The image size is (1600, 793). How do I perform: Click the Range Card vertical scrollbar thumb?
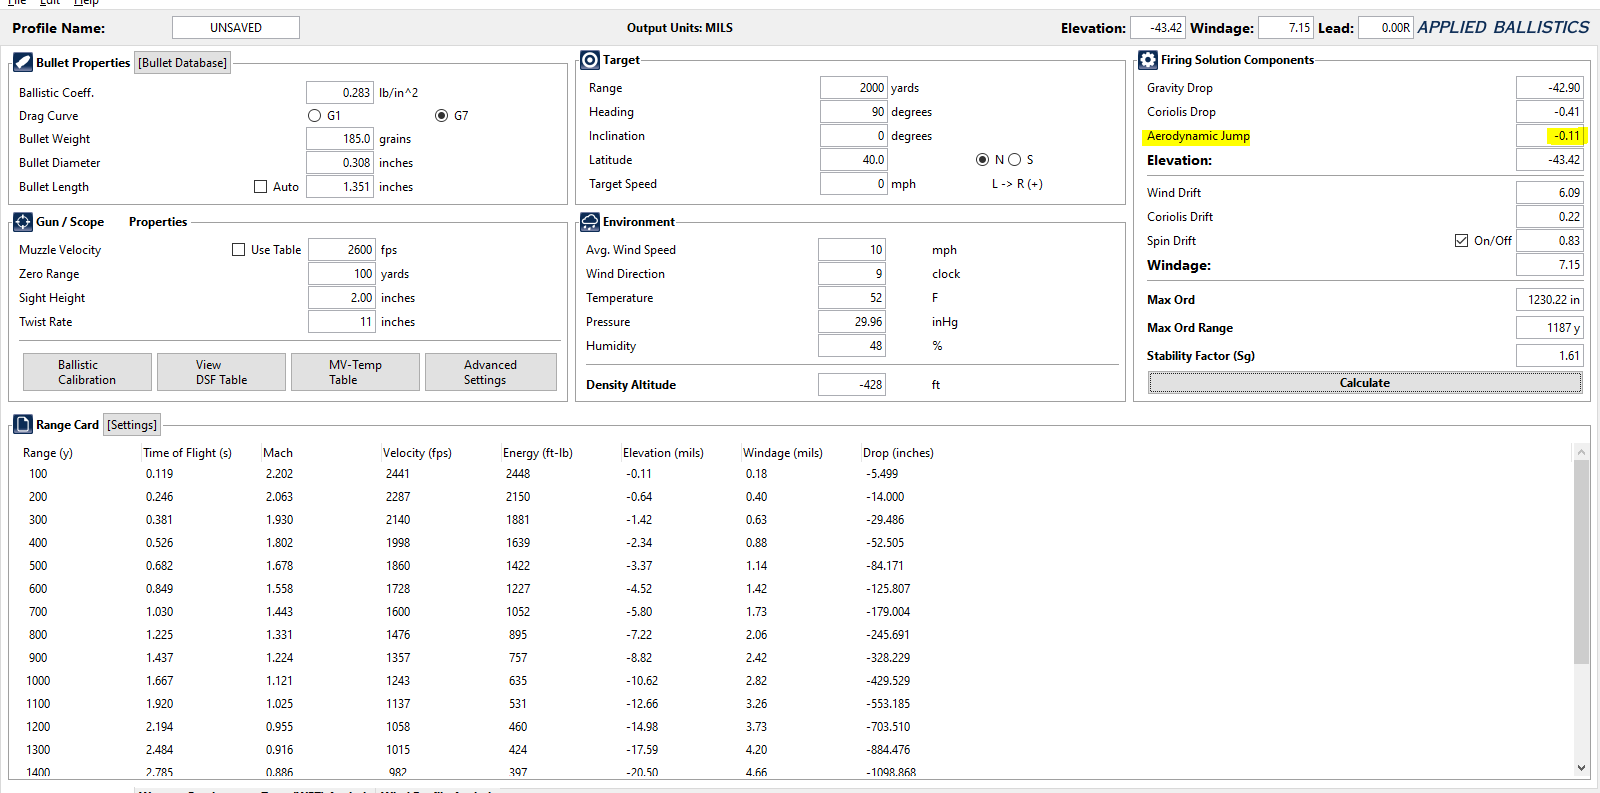1581,562
